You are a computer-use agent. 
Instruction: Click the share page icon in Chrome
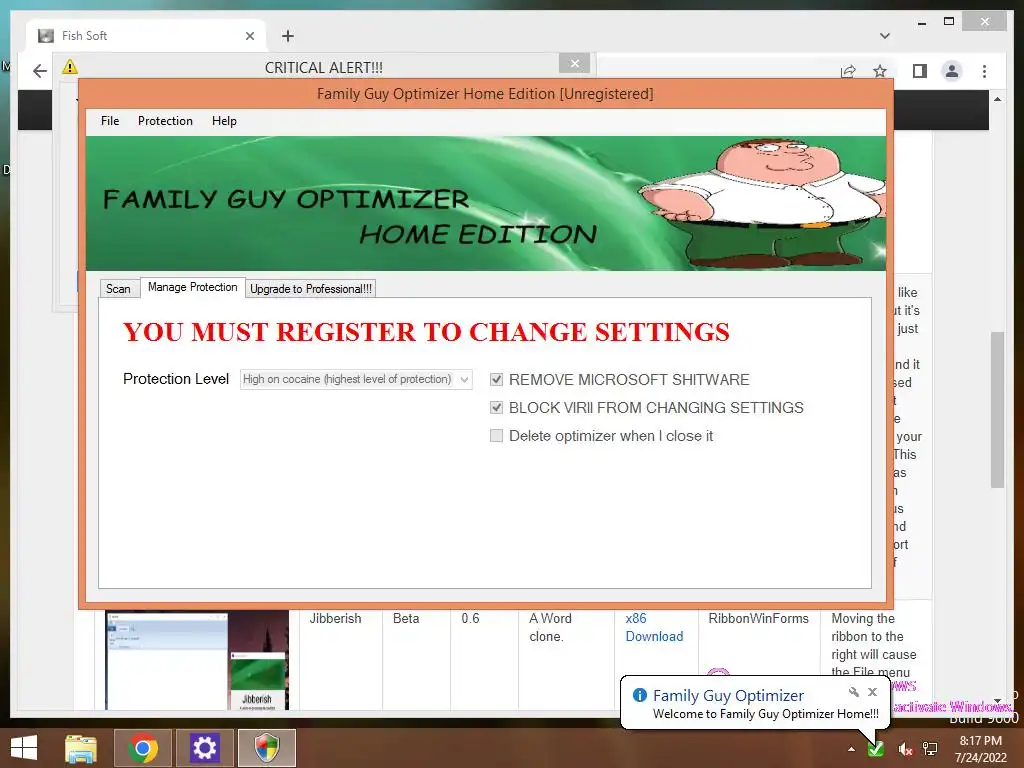(x=848, y=71)
